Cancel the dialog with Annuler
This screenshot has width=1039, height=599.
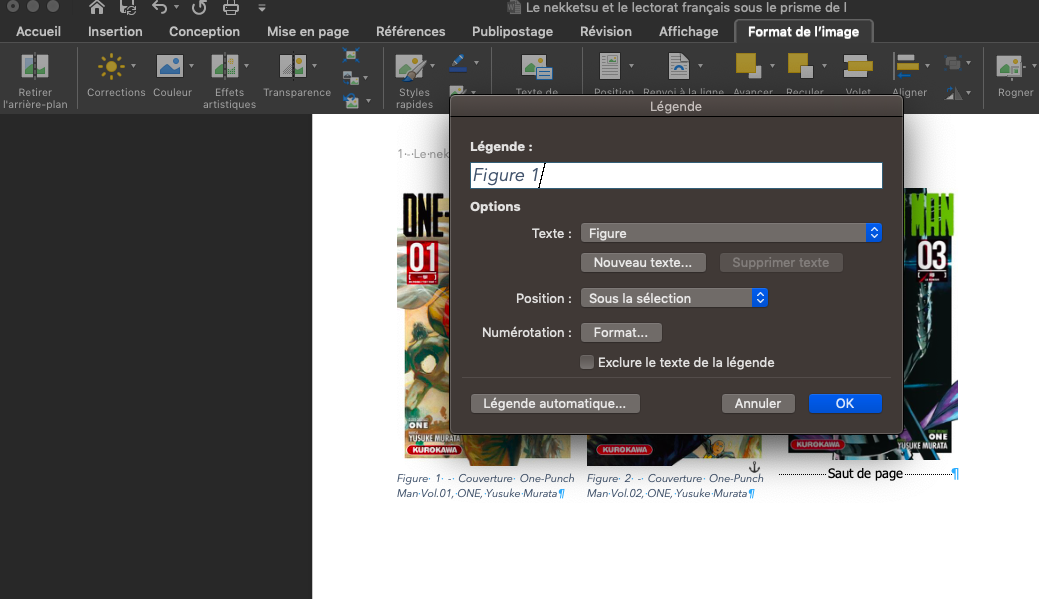point(758,404)
